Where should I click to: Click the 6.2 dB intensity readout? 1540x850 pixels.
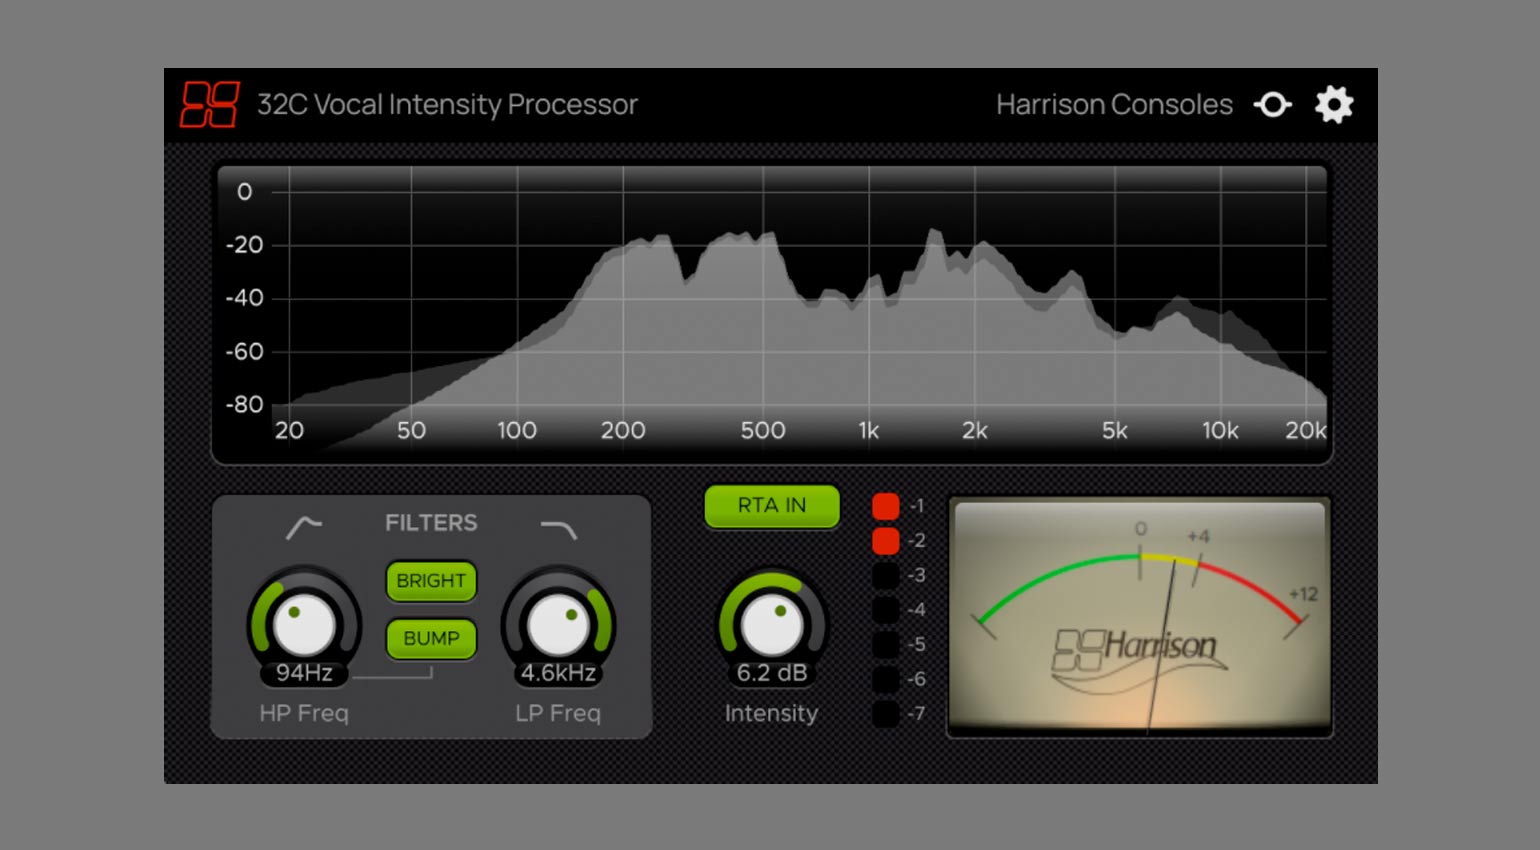click(771, 675)
